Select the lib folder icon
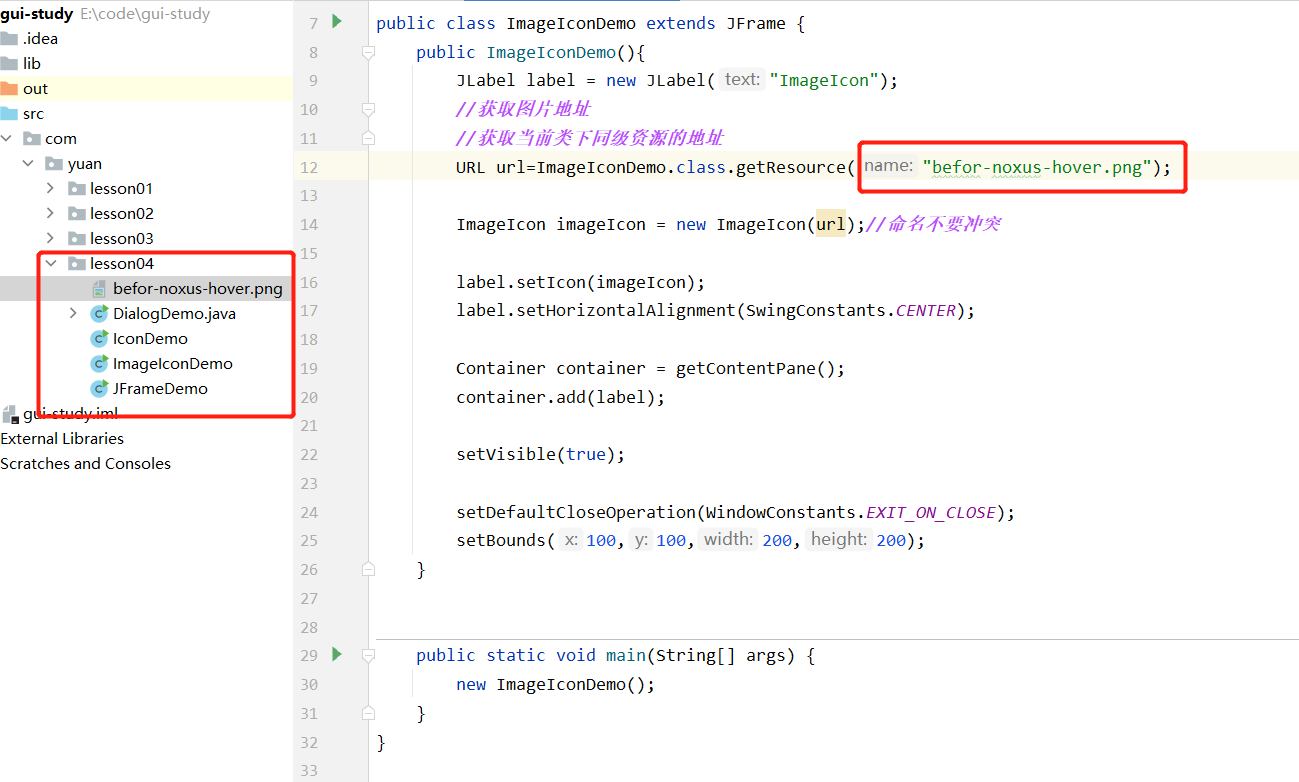 pyautogui.click(x=9, y=64)
